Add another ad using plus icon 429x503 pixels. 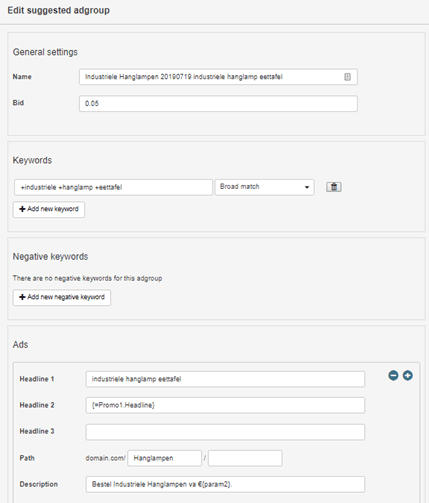[x=408, y=376]
